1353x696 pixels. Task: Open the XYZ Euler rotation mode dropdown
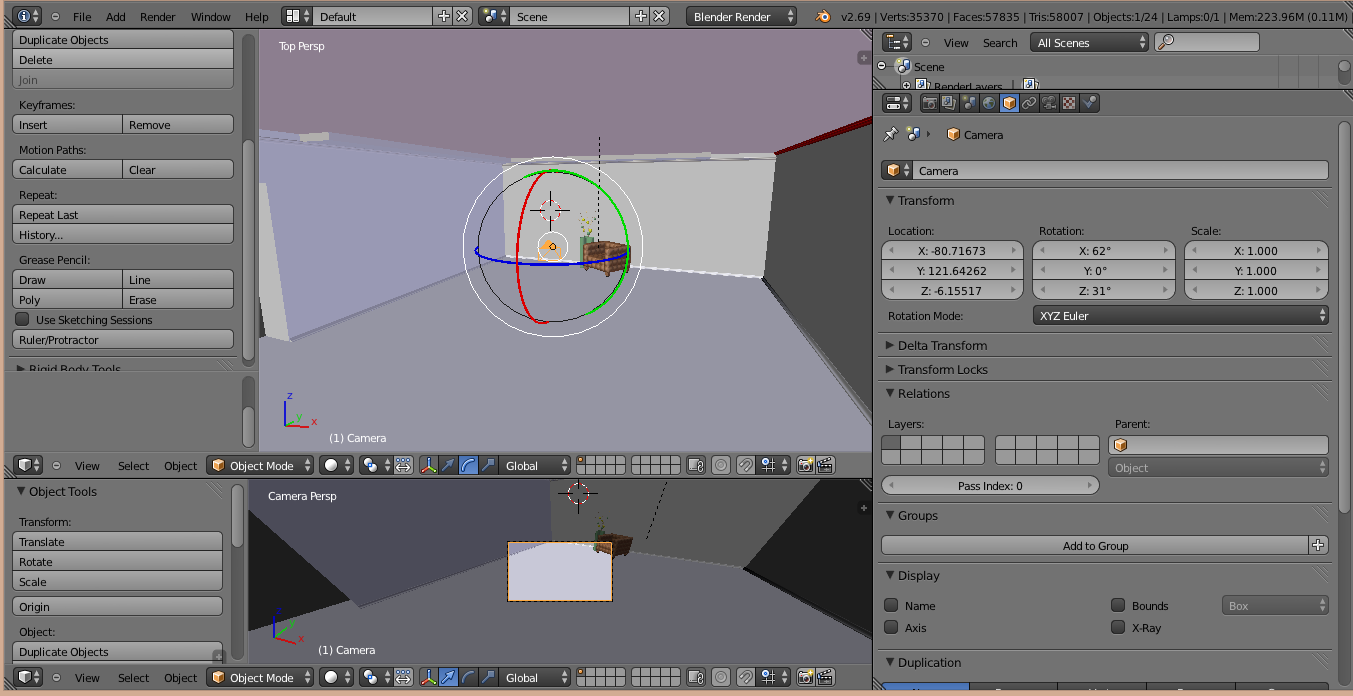1180,315
